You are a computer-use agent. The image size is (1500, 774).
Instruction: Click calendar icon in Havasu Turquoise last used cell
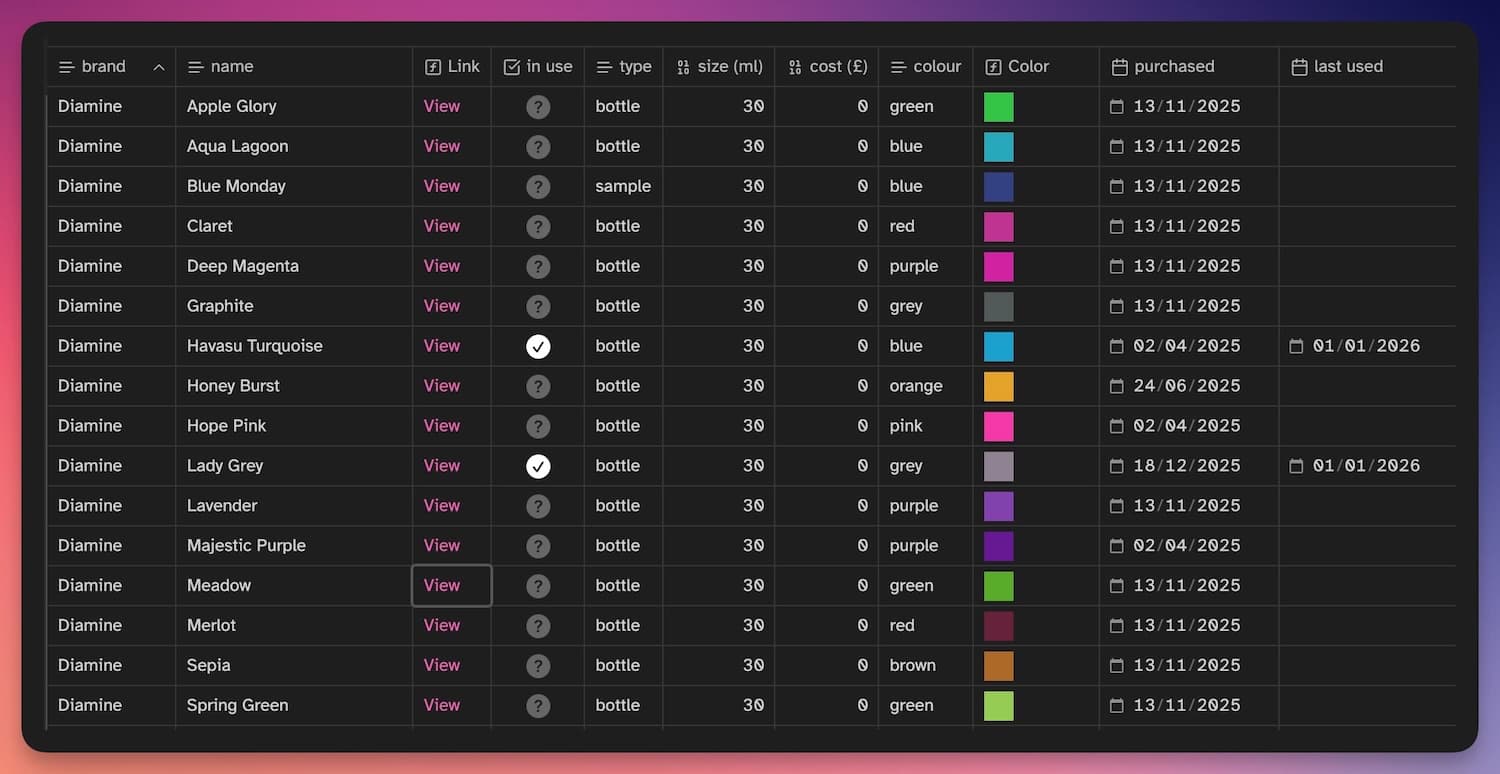(x=1297, y=346)
